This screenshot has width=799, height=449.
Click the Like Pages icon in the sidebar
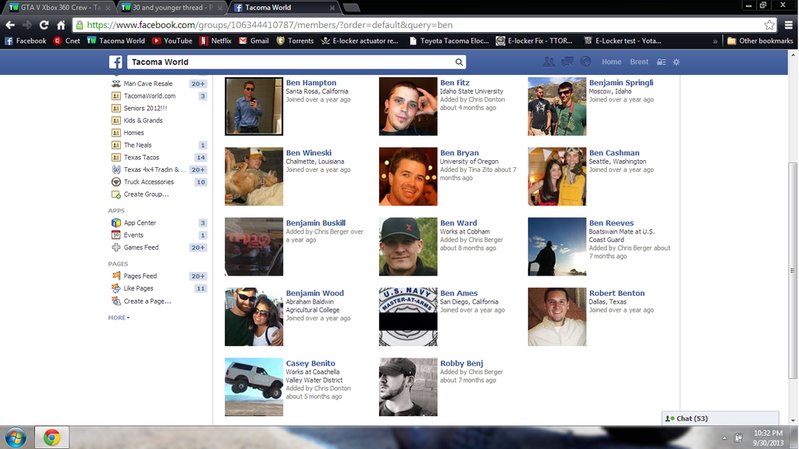pos(116,288)
